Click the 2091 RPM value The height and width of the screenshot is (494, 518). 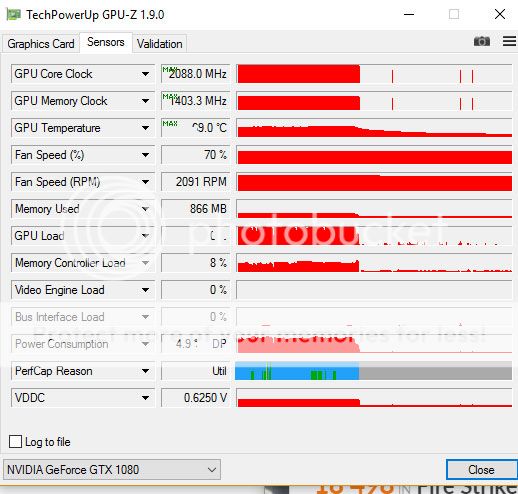[x=196, y=182]
